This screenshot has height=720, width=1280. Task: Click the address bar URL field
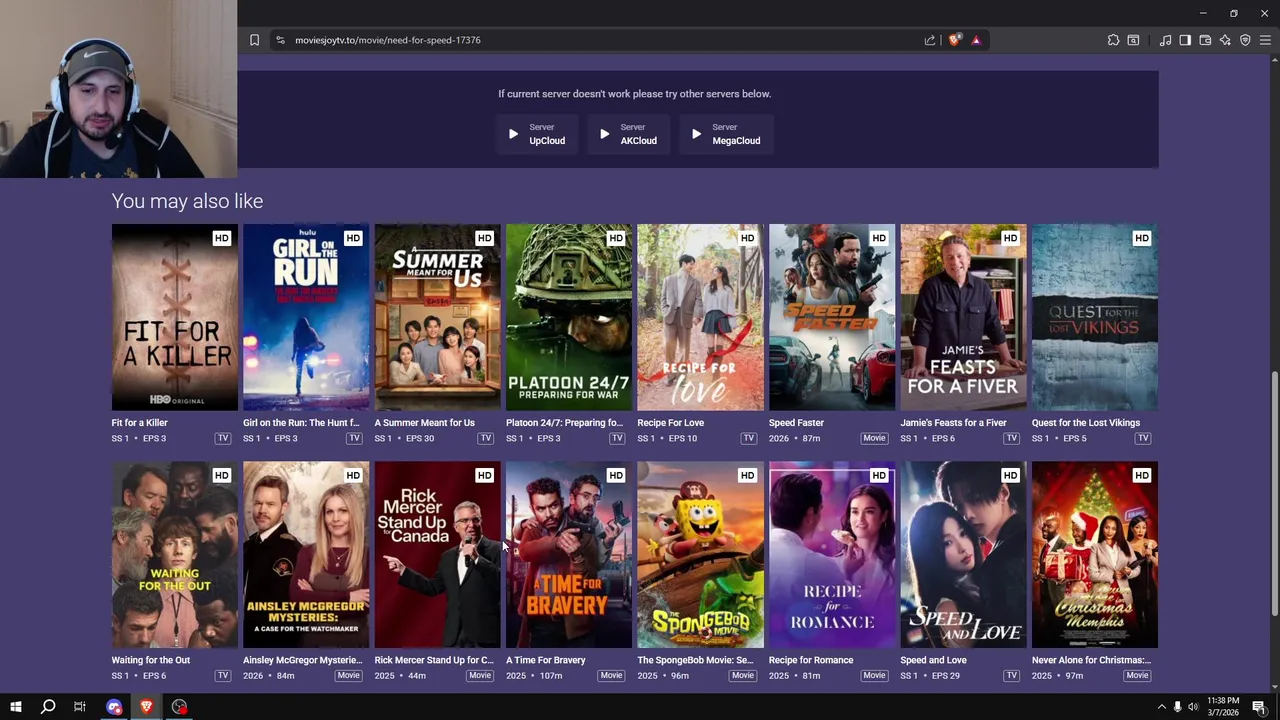pos(600,40)
